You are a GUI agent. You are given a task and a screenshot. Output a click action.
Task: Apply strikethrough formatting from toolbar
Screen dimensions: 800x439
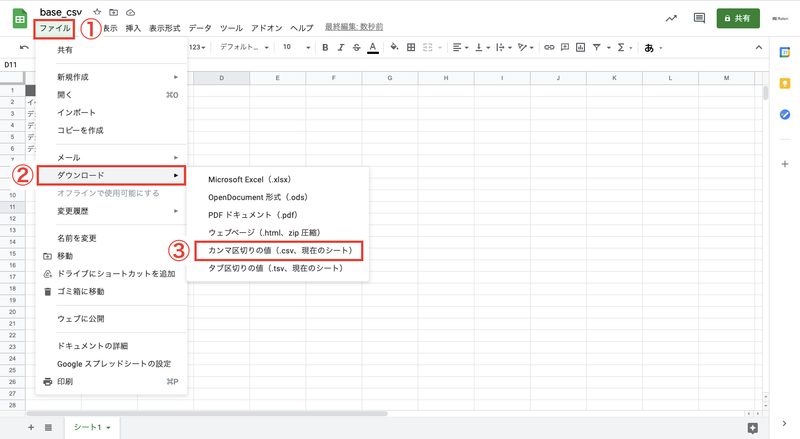tap(357, 47)
